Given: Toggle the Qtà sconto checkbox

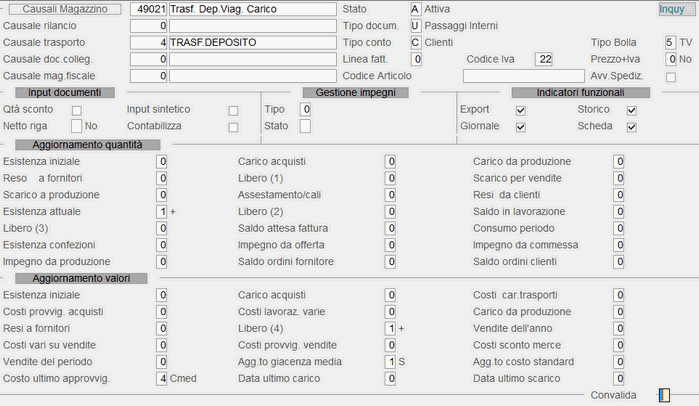Looking at the screenshot, I should point(77,111).
